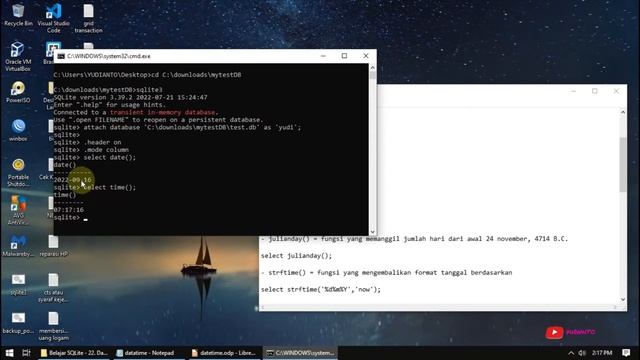Open Task View on the taskbar
640x360 pixels.
click(26, 353)
